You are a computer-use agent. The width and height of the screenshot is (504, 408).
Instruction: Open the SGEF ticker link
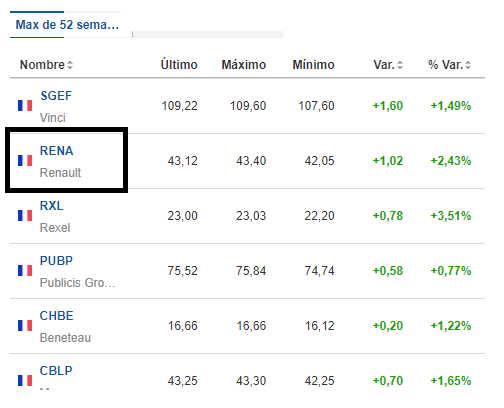coord(56,96)
